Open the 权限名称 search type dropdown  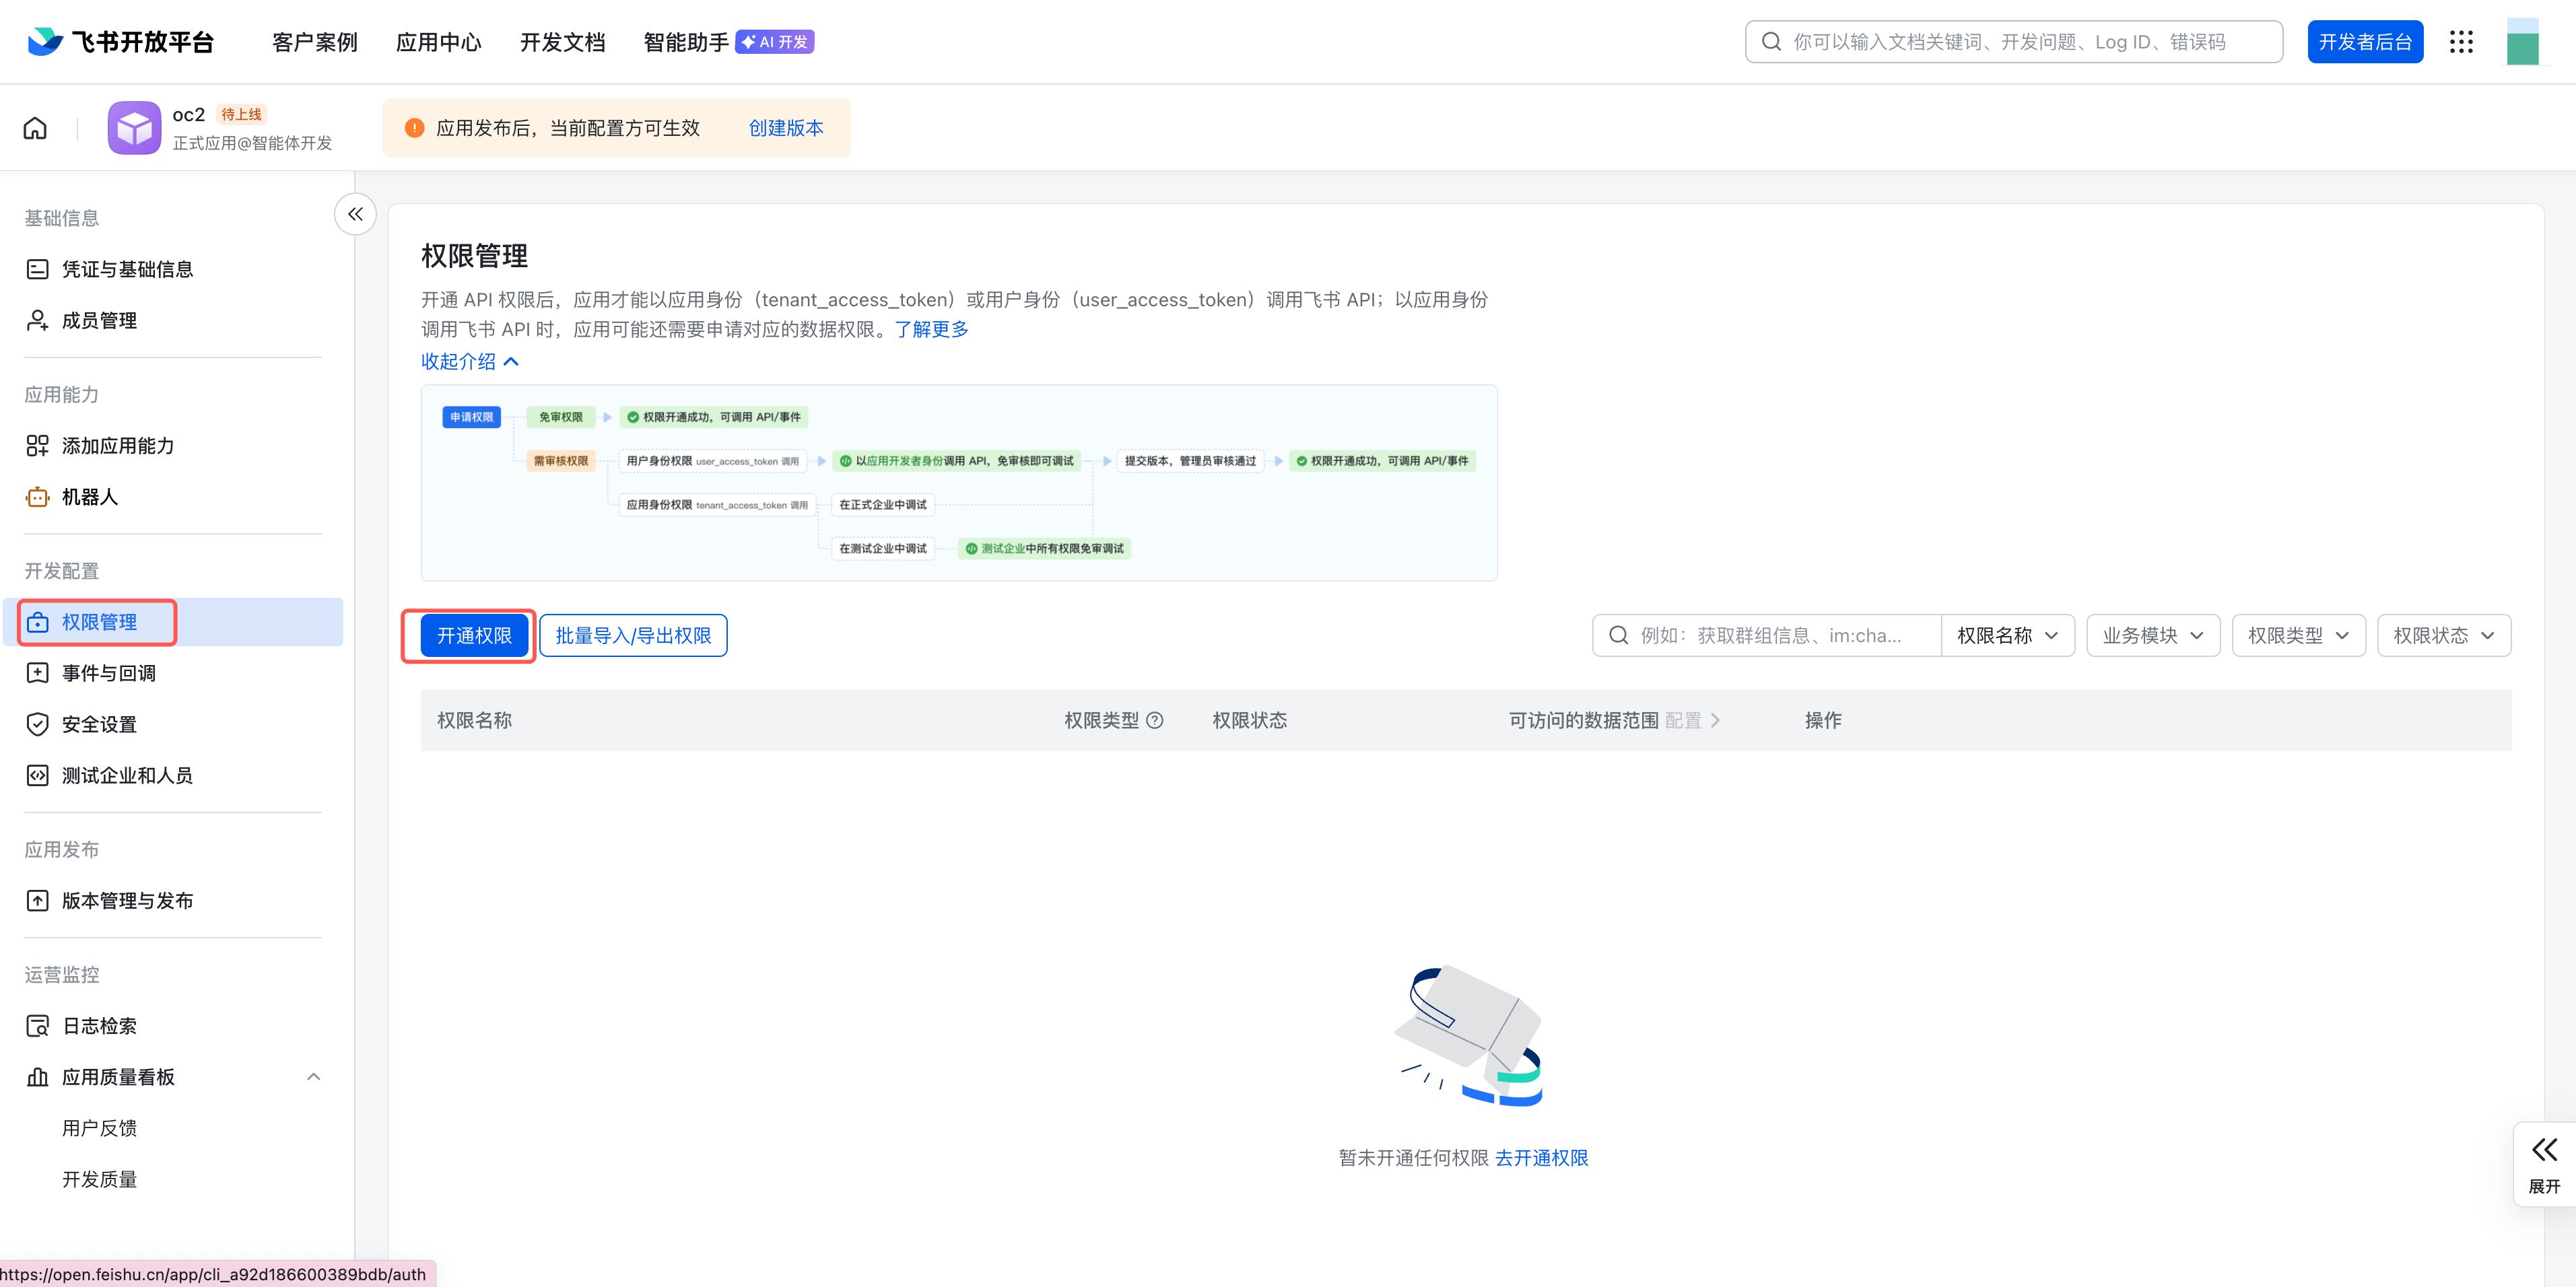2007,635
